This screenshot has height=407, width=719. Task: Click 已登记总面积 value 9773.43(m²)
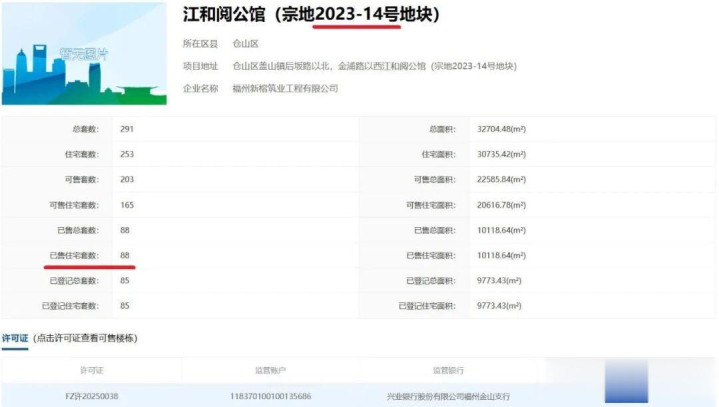coord(499,280)
